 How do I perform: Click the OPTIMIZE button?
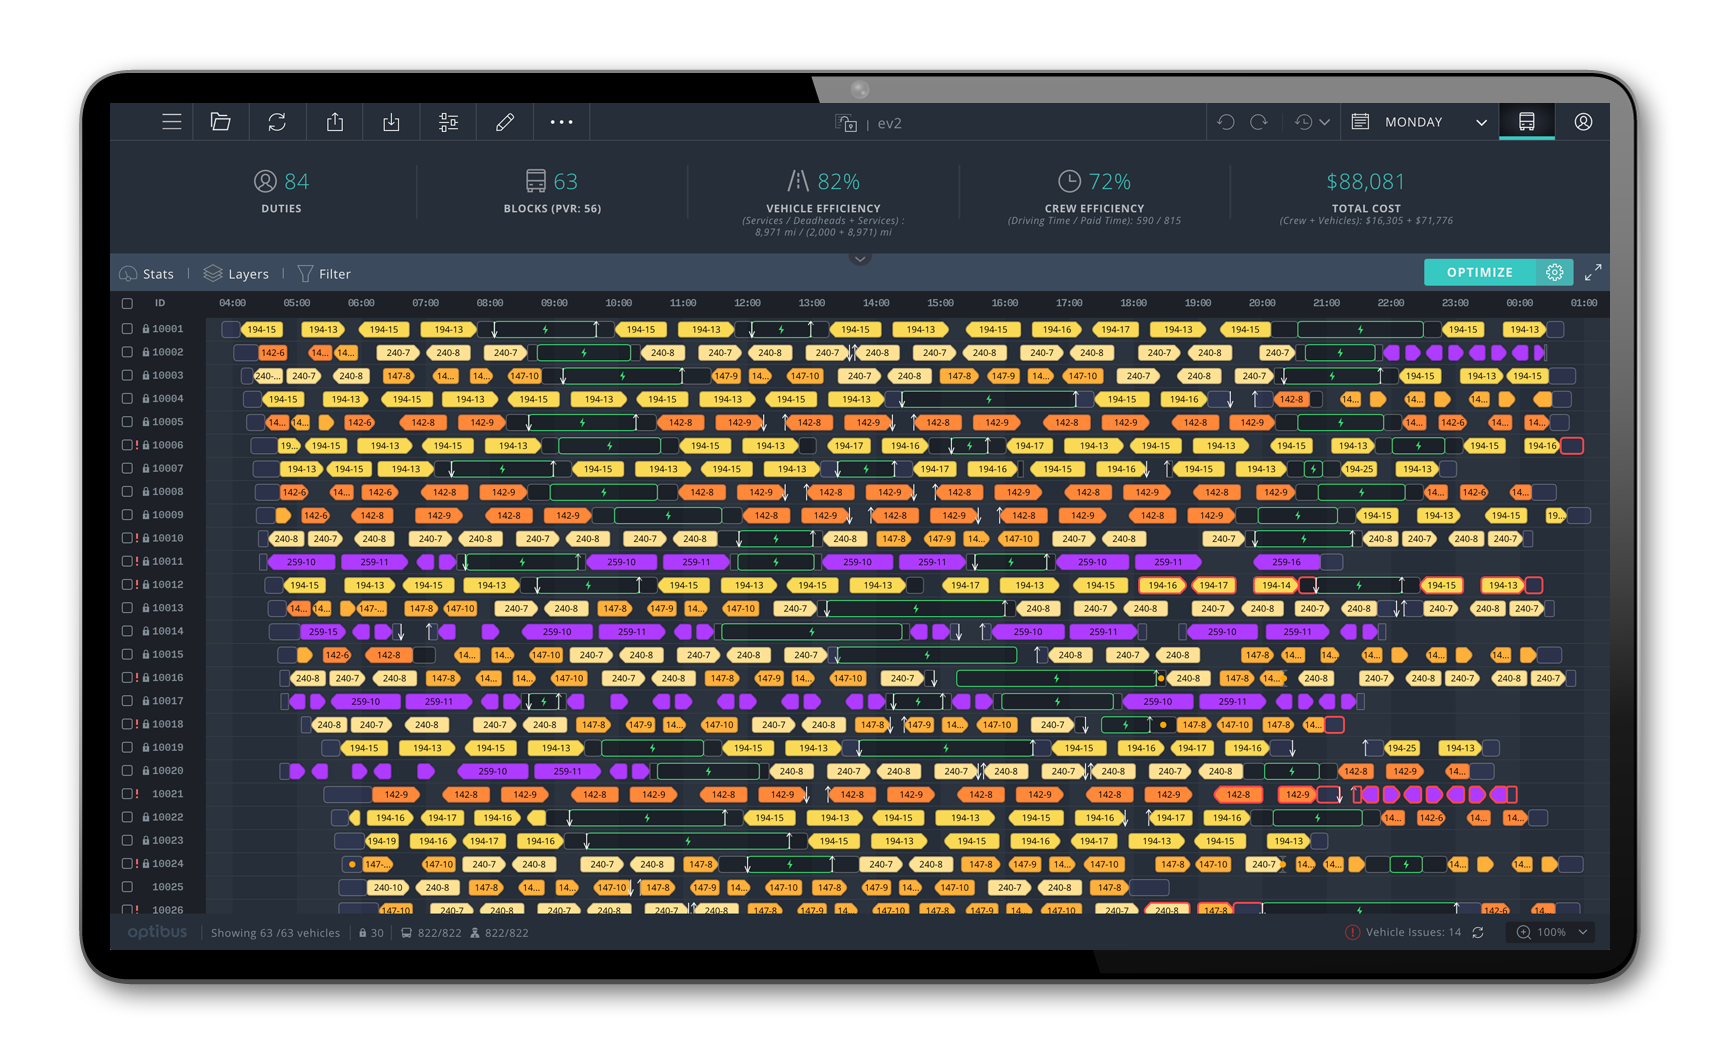click(1479, 272)
